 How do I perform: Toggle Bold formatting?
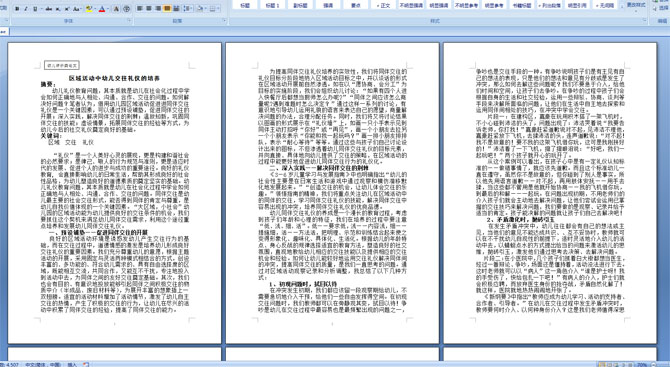pyautogui.click(x=17, y=9)
